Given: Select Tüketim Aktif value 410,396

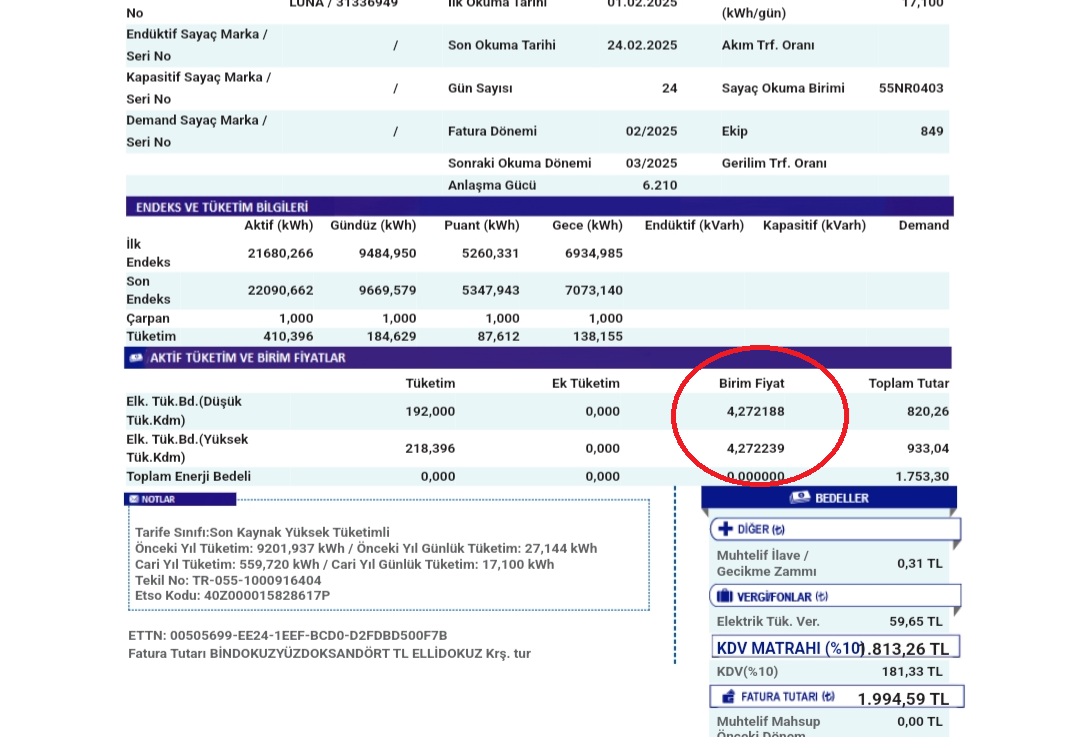Looking at the screenshot, I should tap(288, 336).
